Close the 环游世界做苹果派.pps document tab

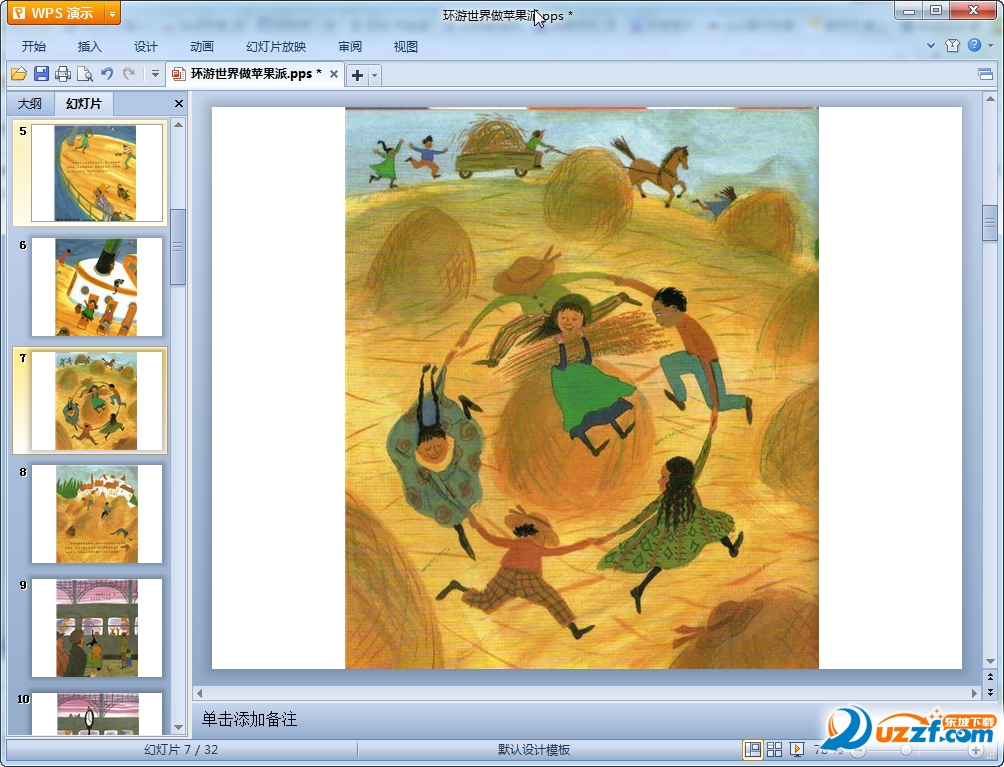[334, 74]
